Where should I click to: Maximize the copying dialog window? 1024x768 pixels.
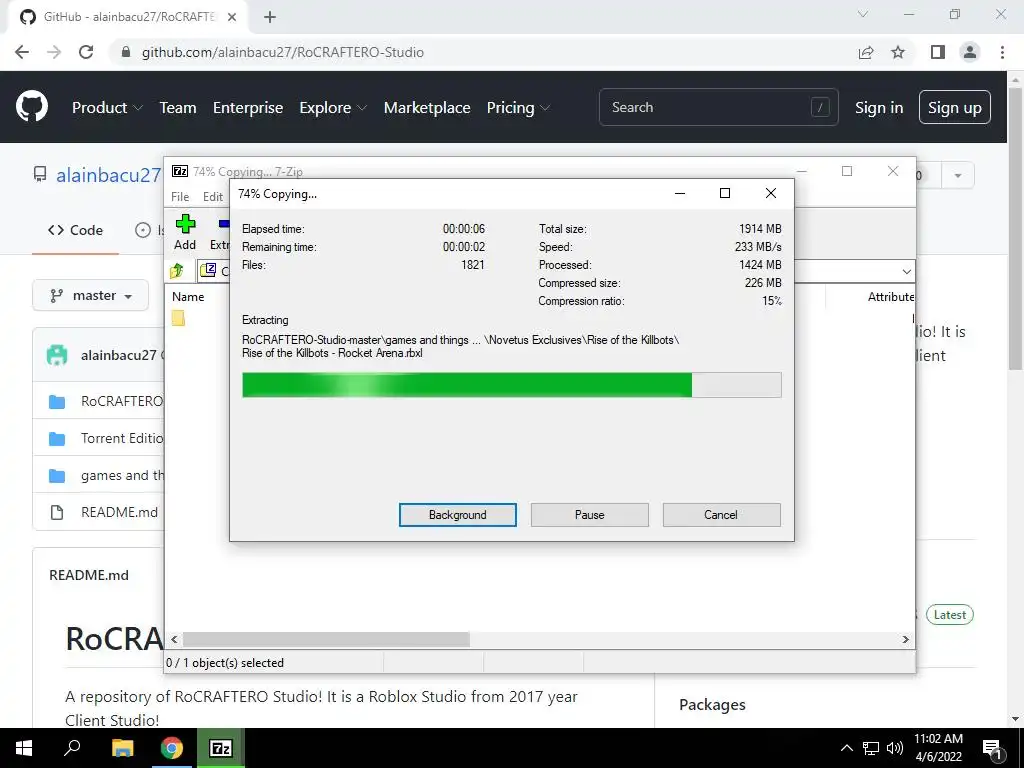tap(725, 193)
